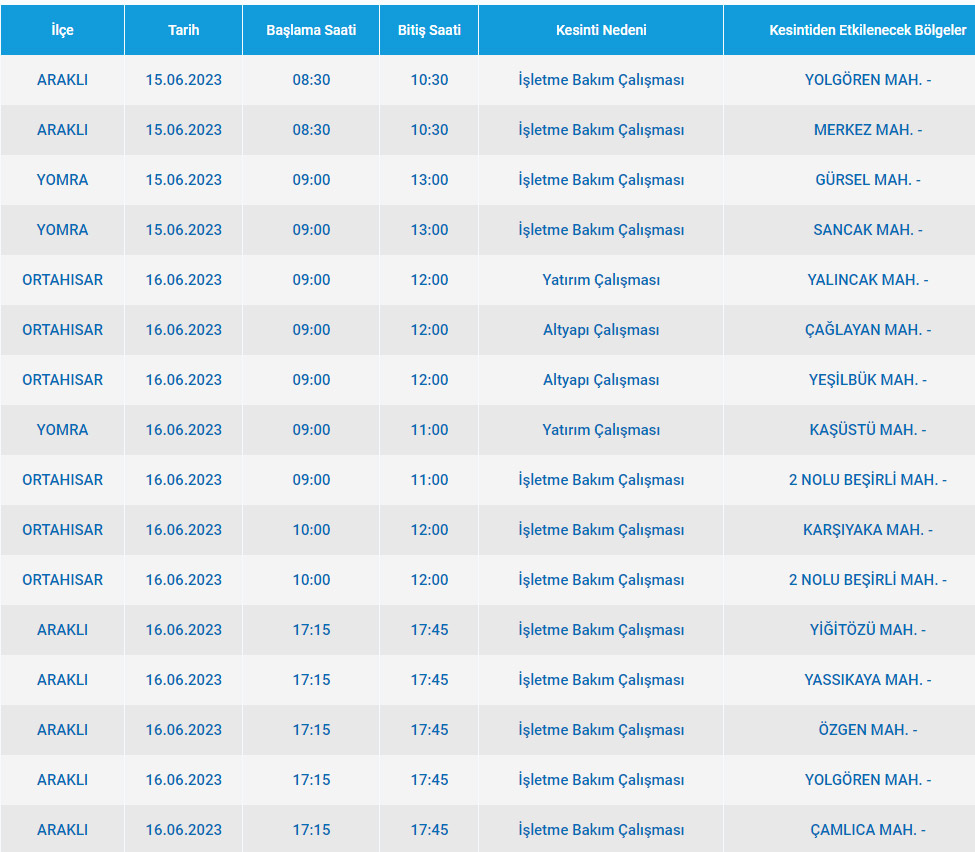Click the İlçe column header

(x=62, y=30)
